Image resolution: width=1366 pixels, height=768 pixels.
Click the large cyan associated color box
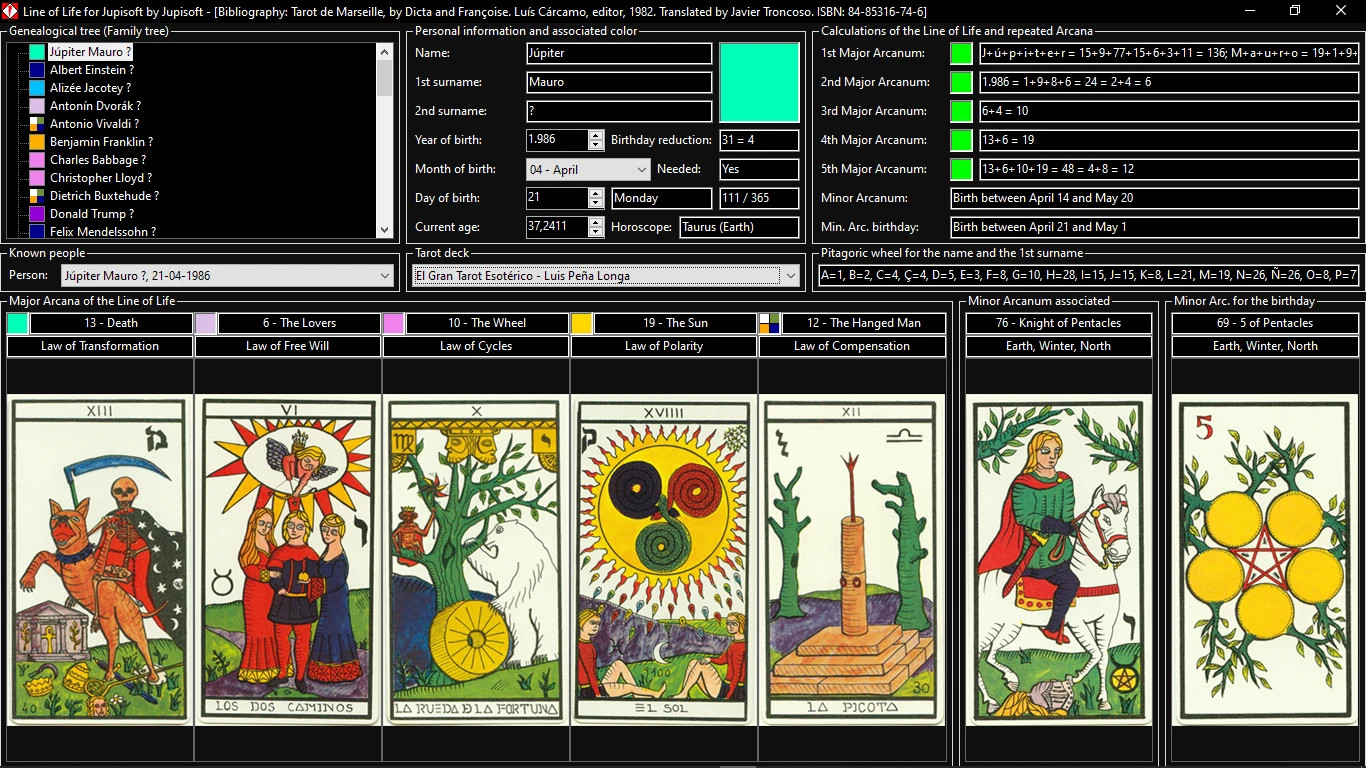759,82
